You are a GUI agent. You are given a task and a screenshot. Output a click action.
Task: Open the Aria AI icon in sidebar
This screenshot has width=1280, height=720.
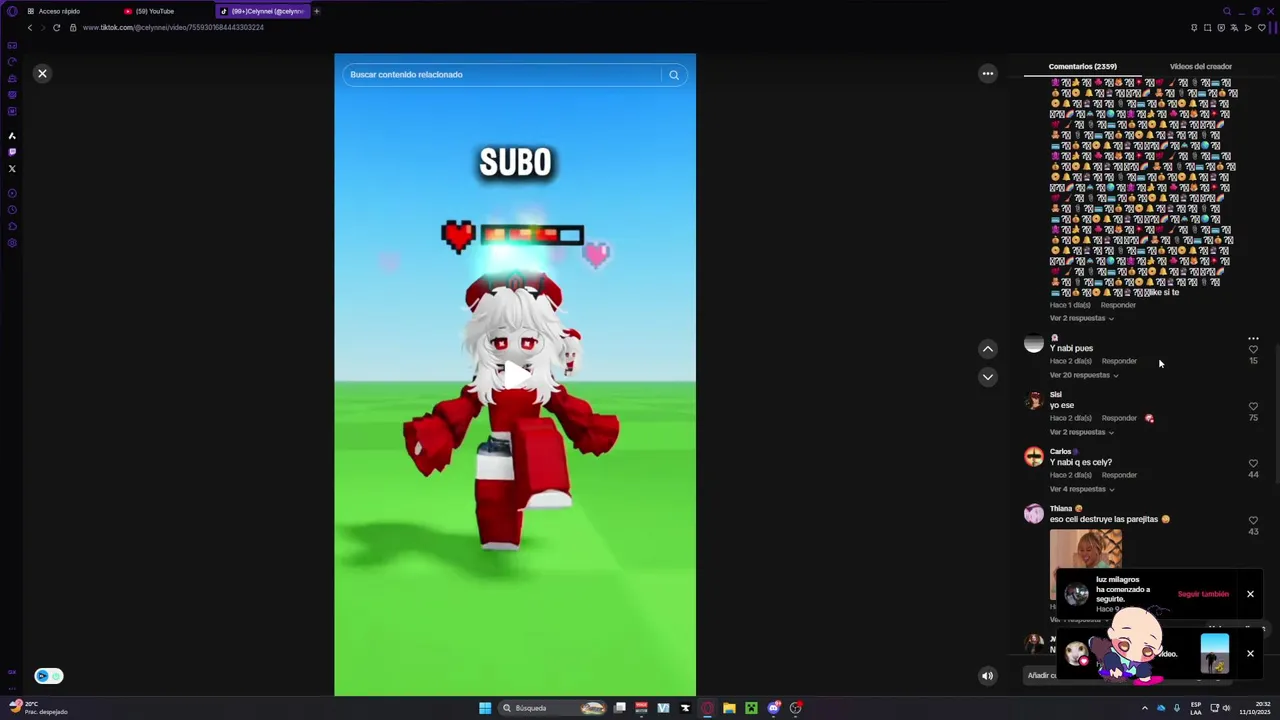[x=12, y=135]
